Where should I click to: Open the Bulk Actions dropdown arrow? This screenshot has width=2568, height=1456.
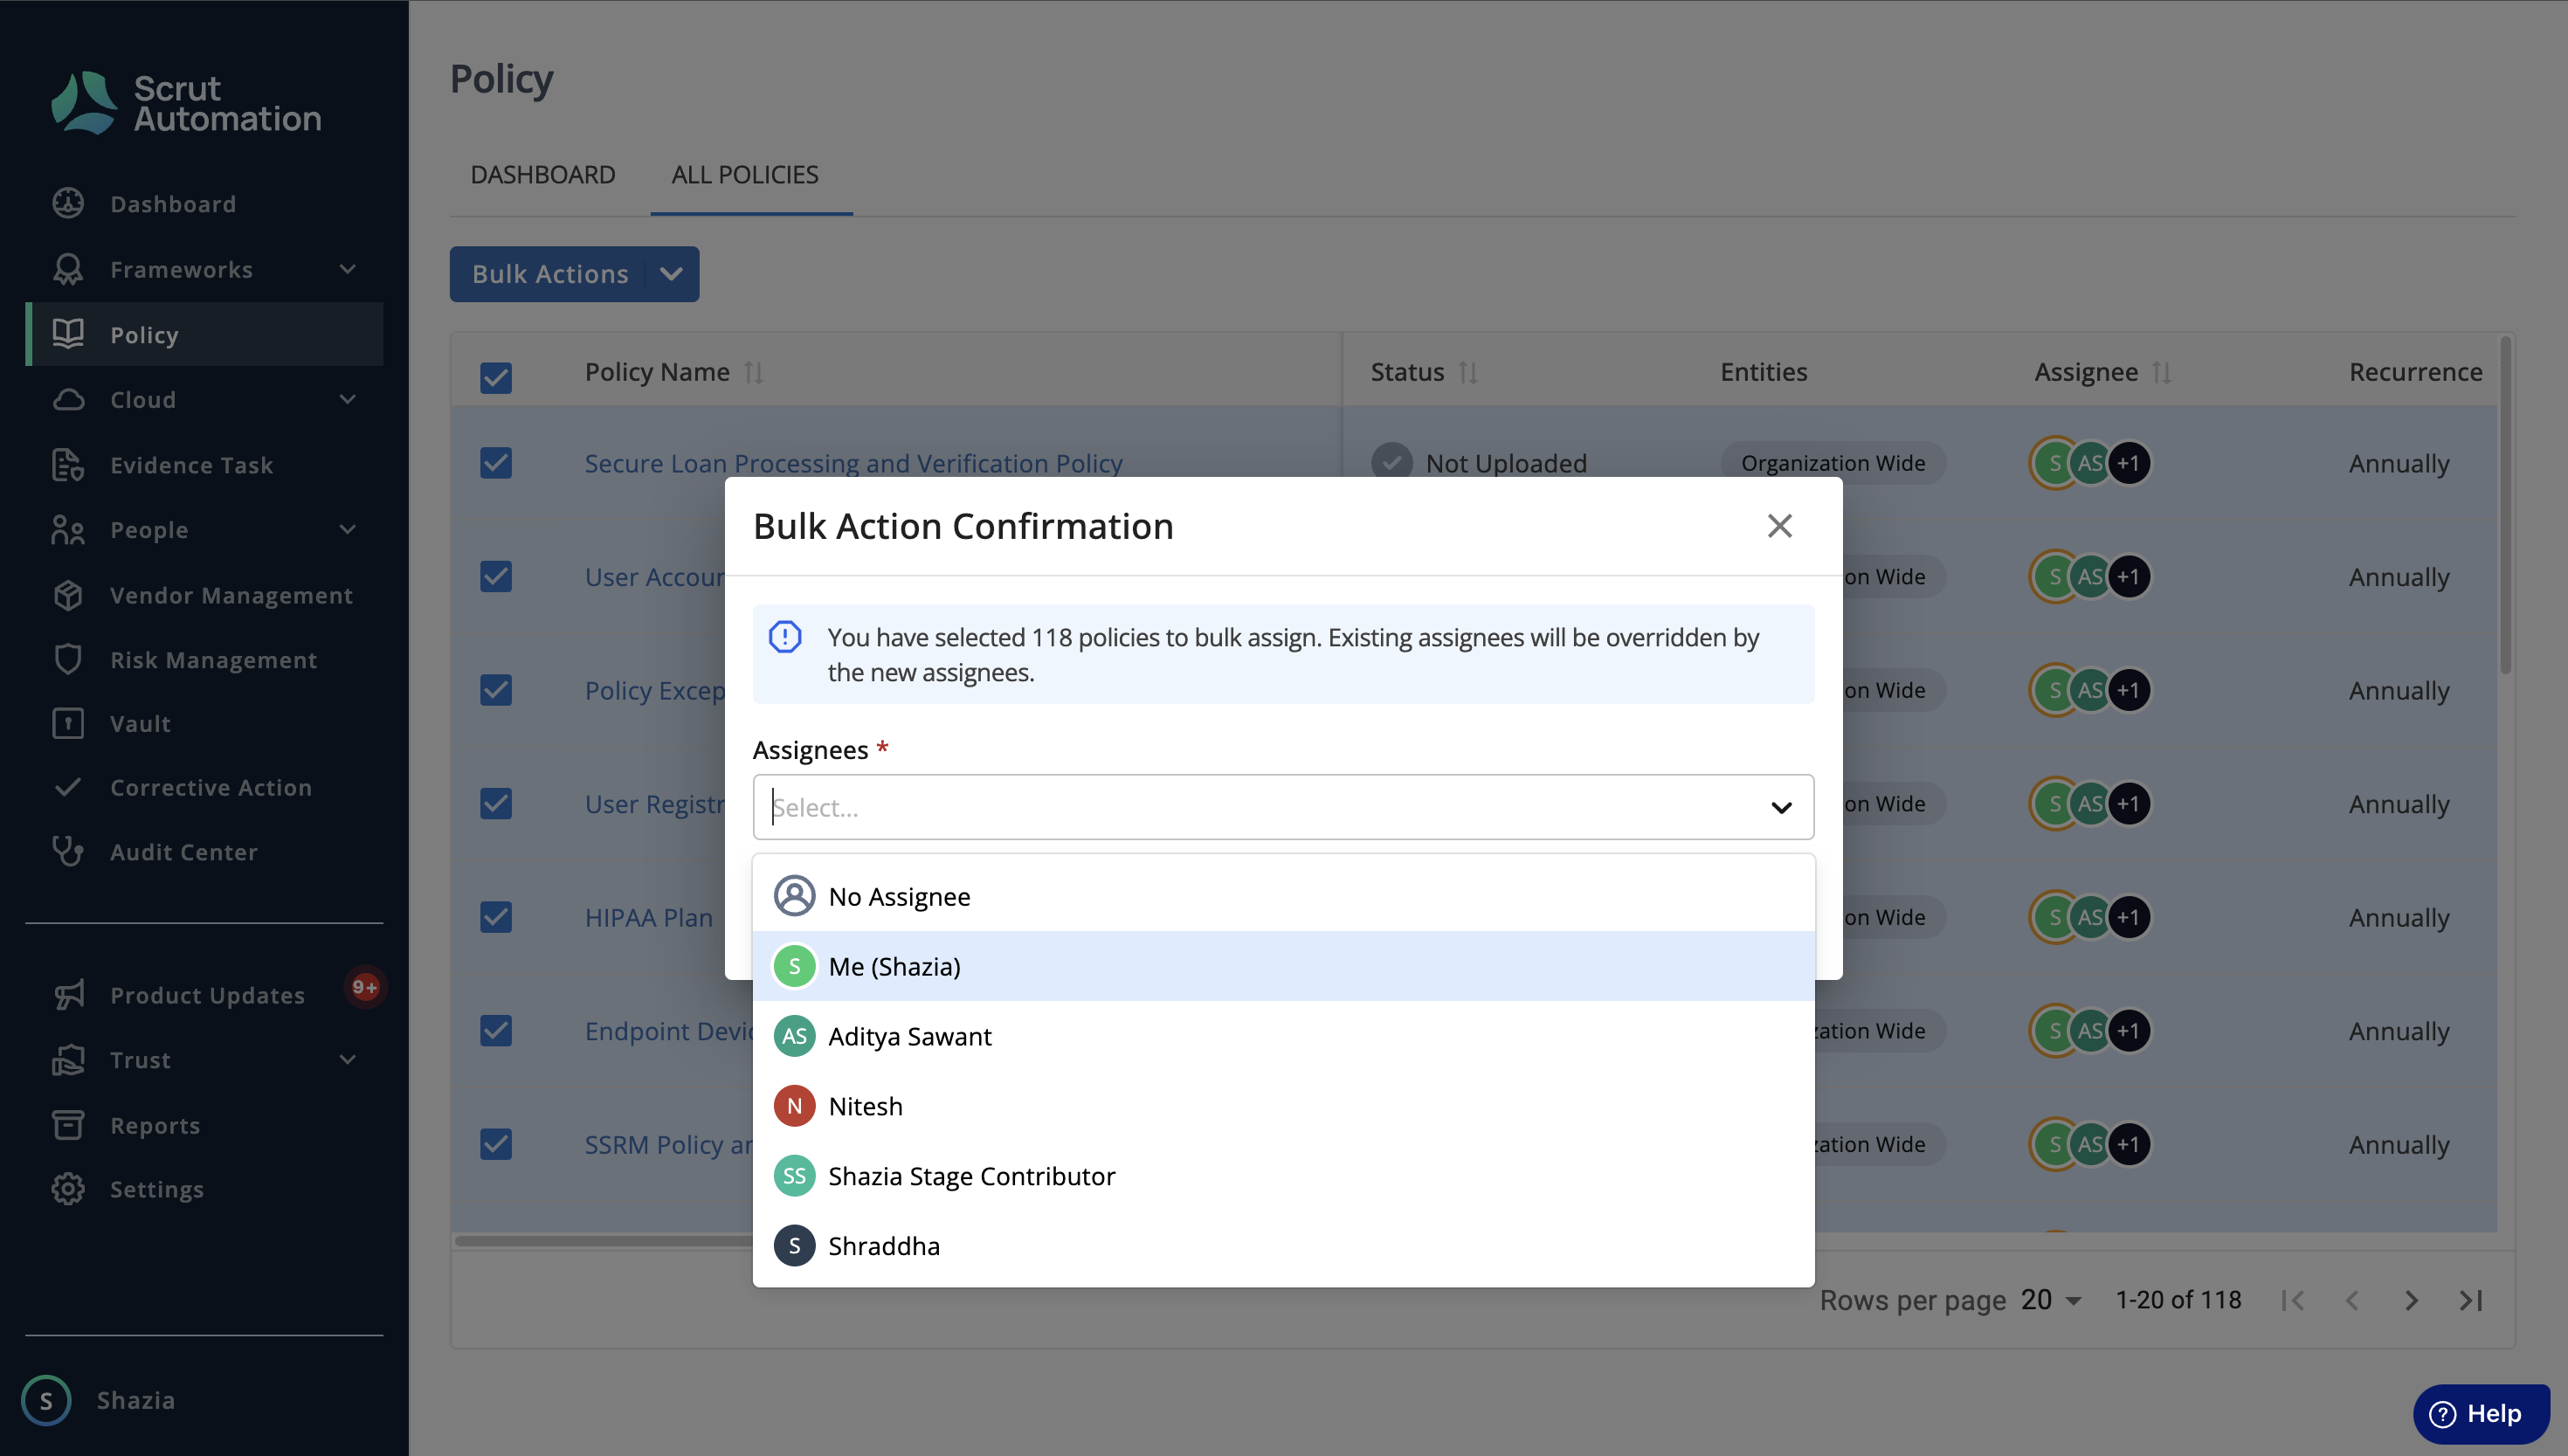tap(672, 274)
